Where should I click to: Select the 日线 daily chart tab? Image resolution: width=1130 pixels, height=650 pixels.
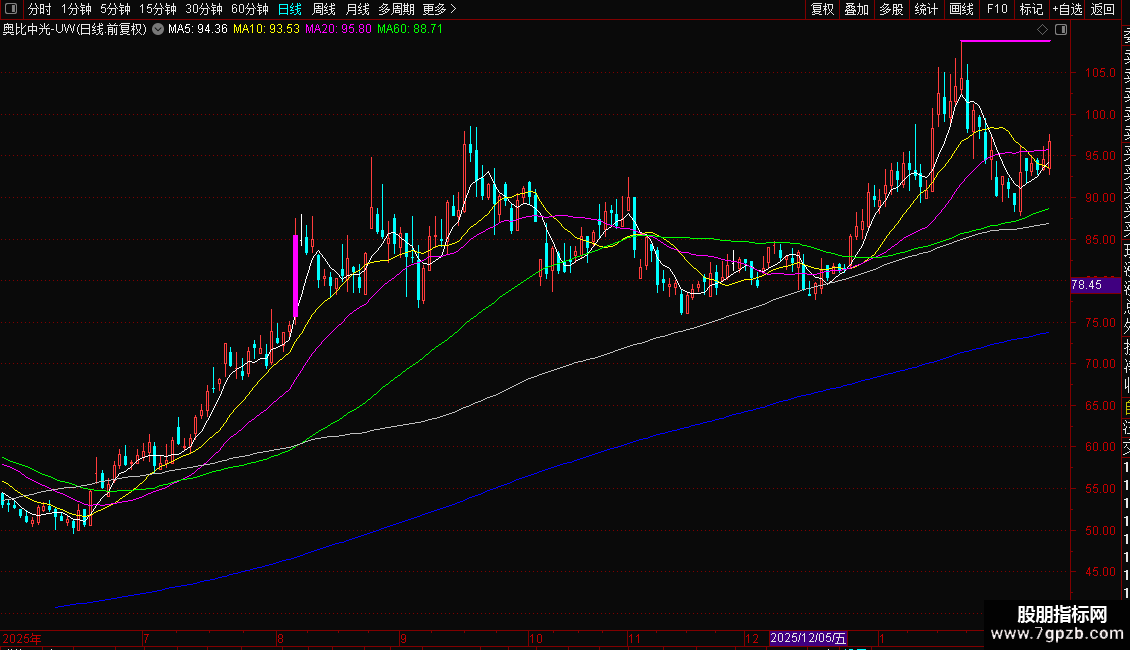[x=289, y=9]
